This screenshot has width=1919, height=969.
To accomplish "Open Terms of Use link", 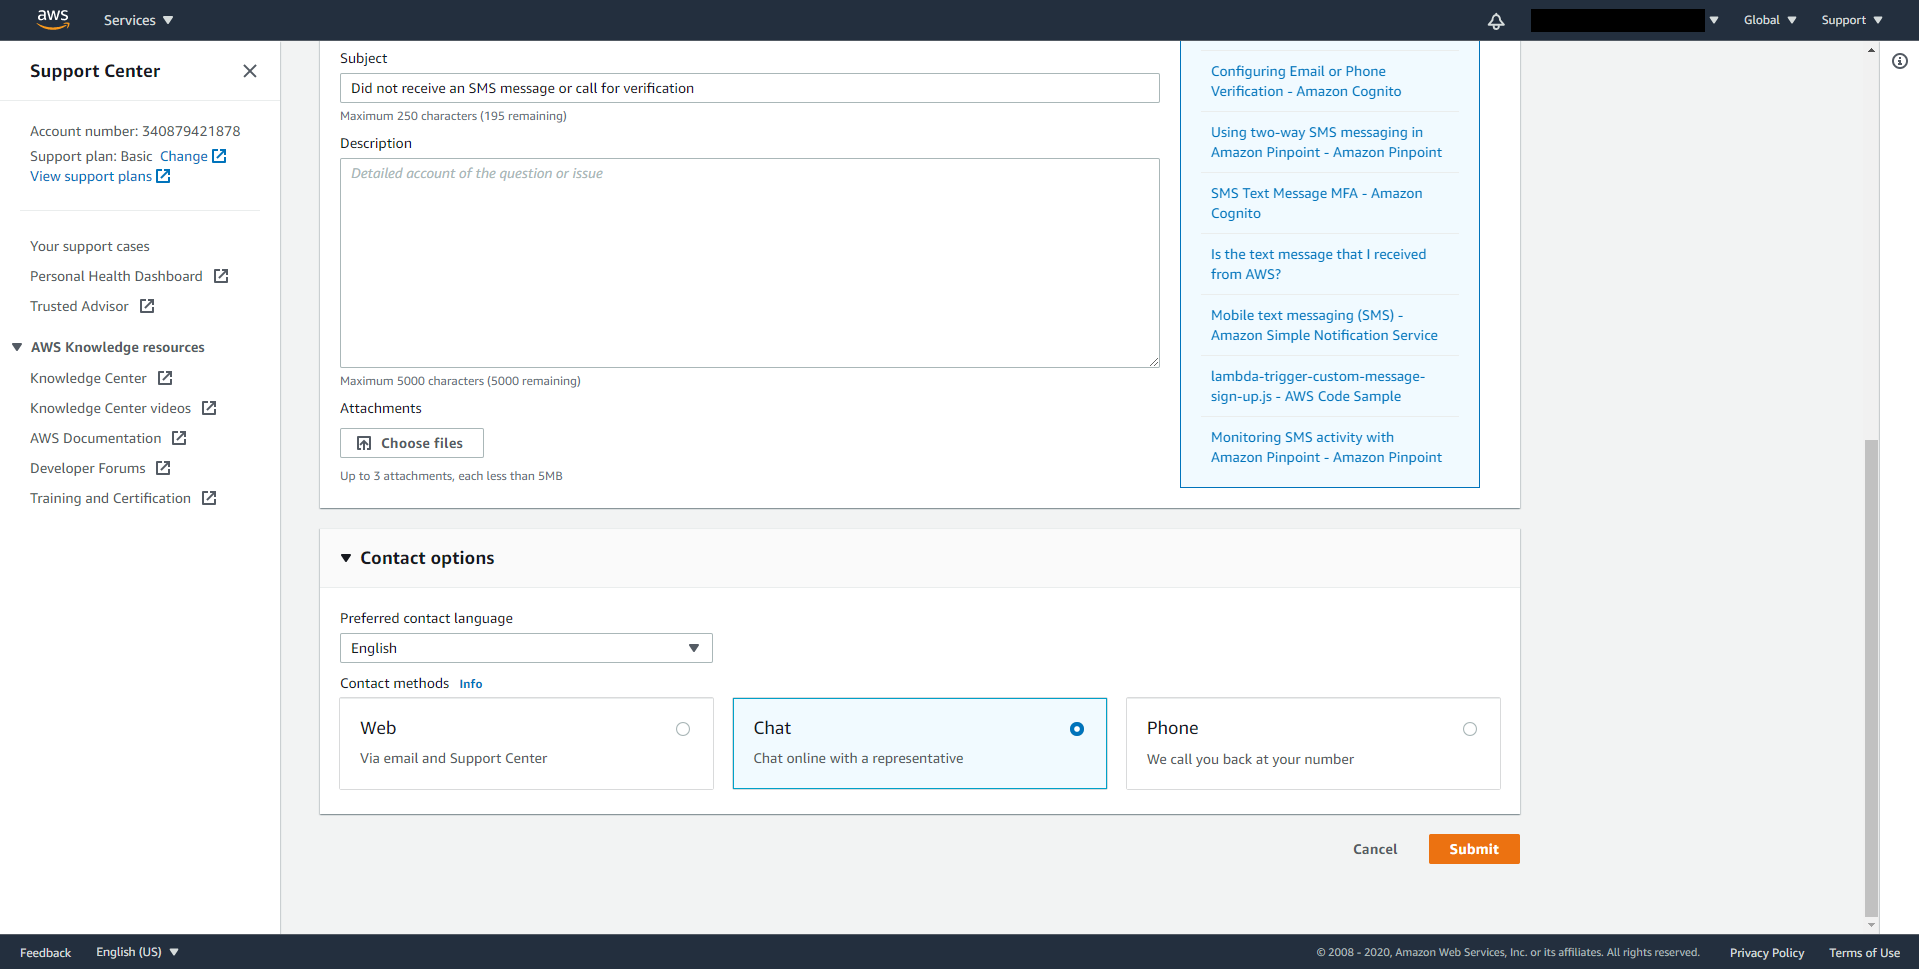I will click(x=1864, y=952).
